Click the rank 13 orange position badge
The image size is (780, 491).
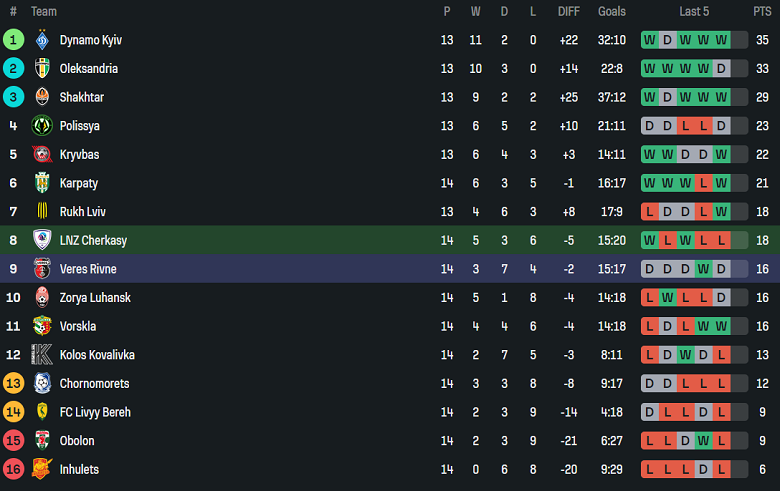click(x=13, y=384)
